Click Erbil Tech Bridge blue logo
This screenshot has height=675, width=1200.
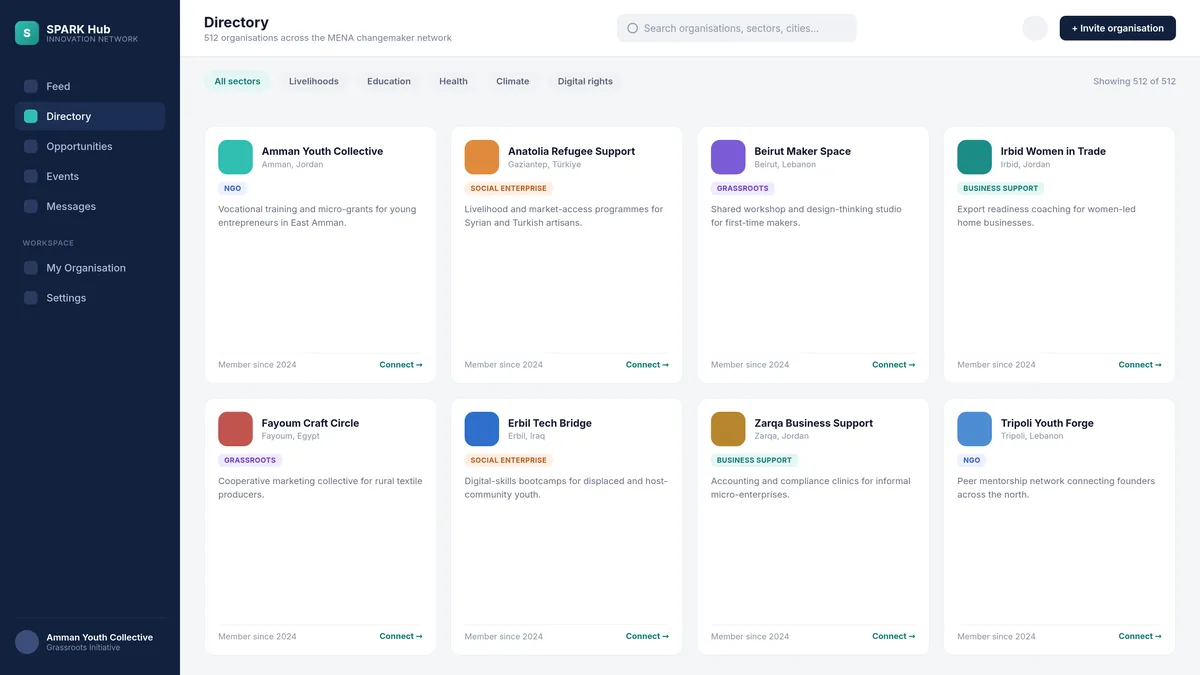click(x=482, y=429)
